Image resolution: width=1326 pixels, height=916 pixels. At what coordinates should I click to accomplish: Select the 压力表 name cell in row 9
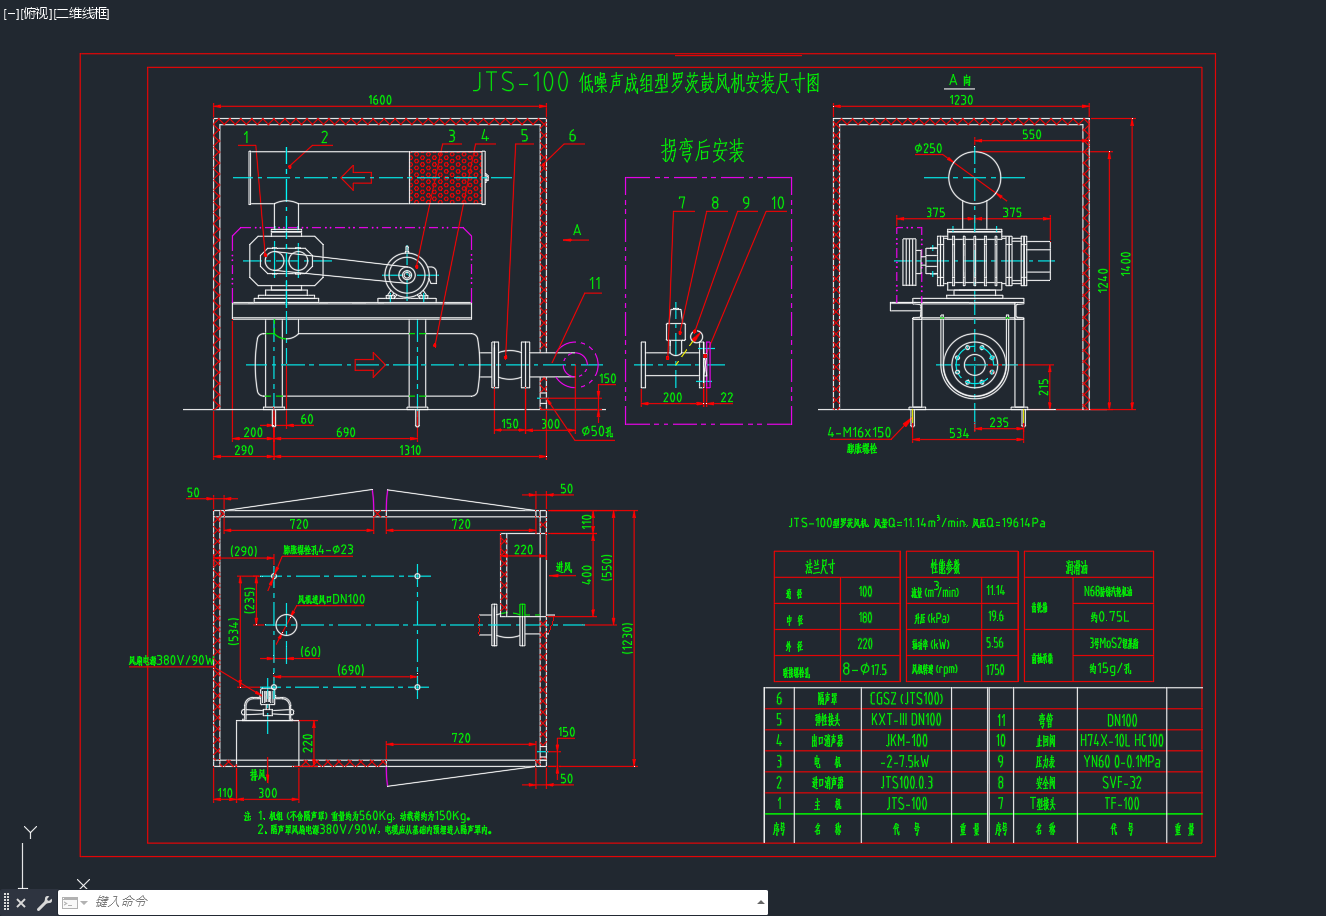click(1046, 762)
